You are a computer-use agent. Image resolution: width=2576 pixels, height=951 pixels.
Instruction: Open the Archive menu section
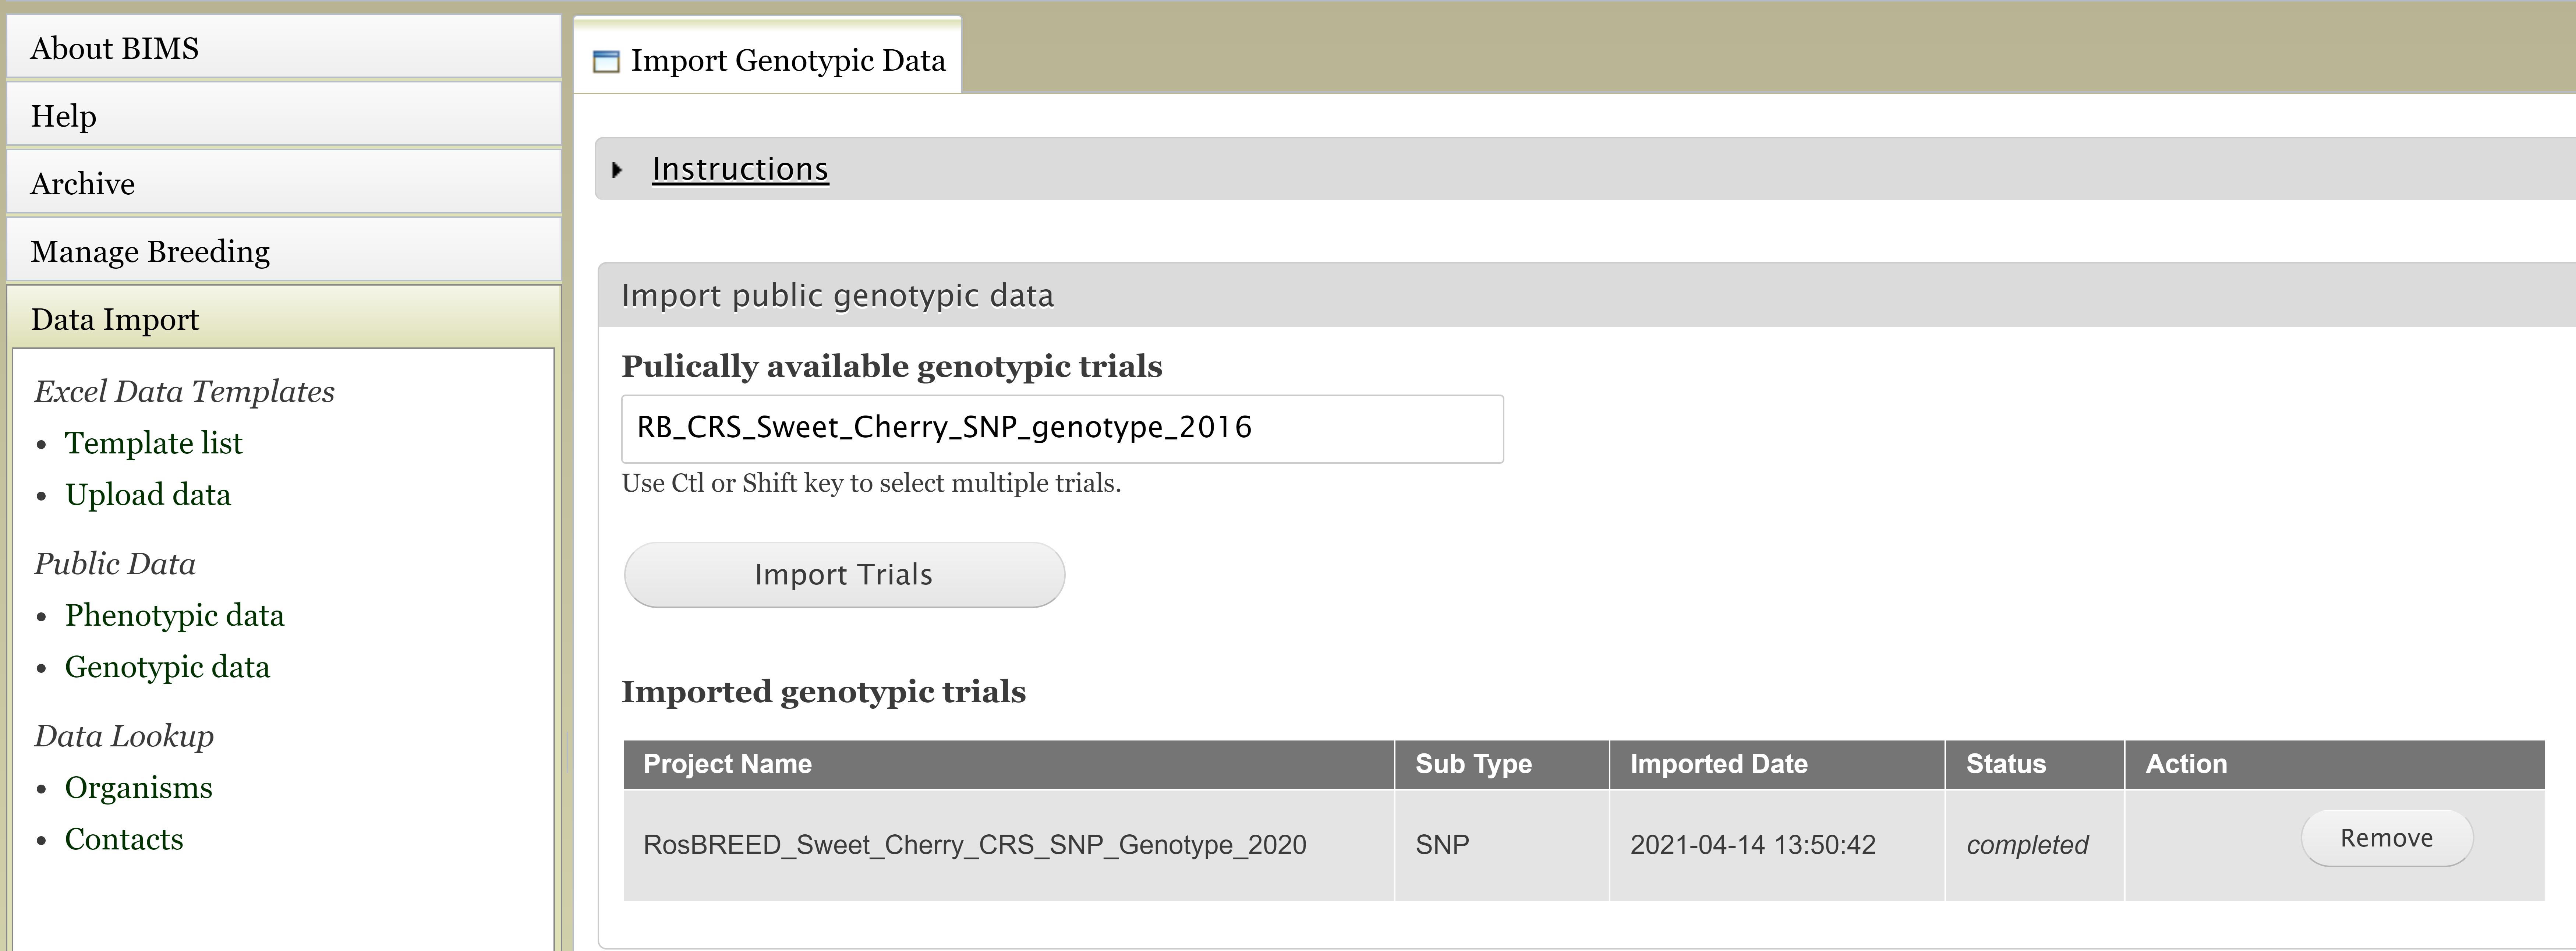284,183
